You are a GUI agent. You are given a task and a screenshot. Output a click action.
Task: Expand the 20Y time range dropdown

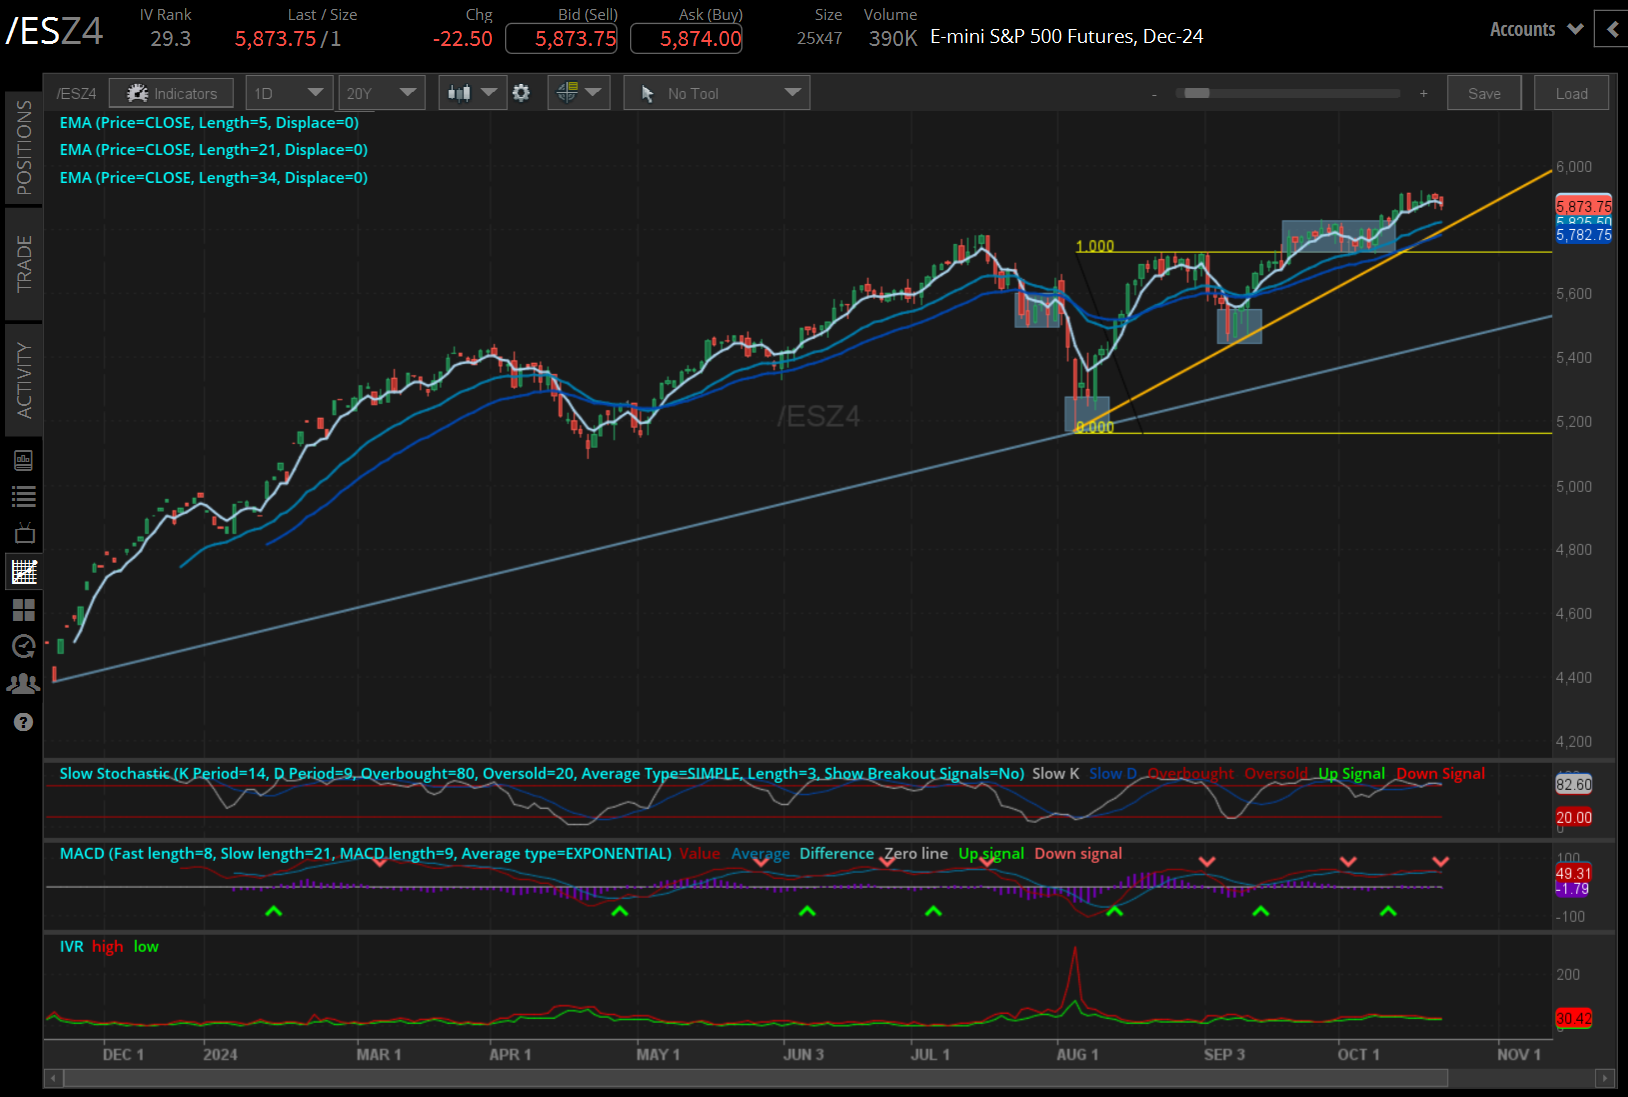coord(381,92)
